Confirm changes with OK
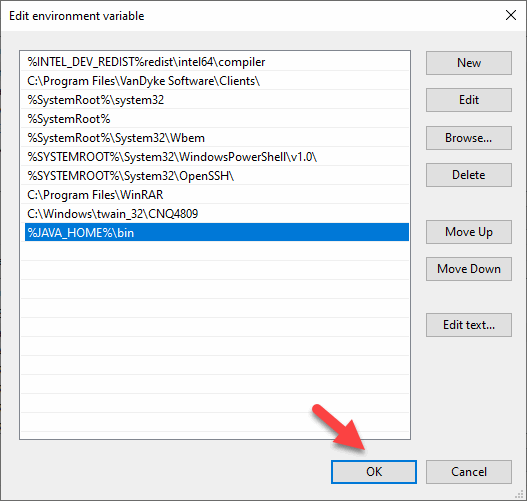 coord(374,472)
